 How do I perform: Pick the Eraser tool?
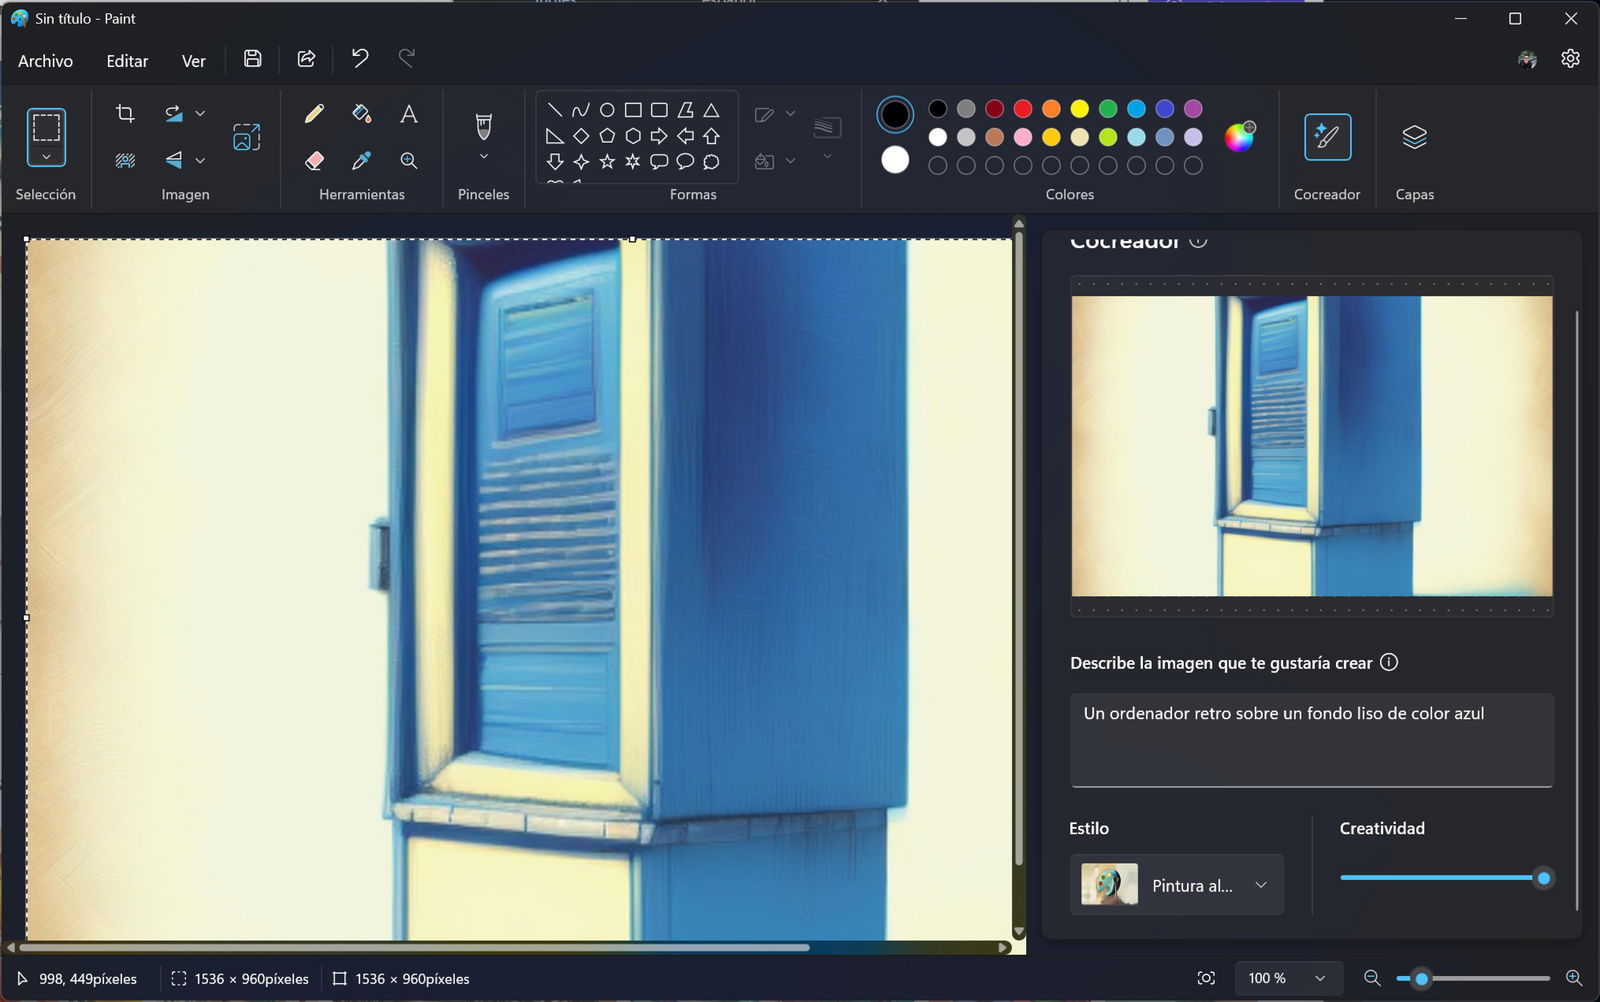[x=314, y=160]
